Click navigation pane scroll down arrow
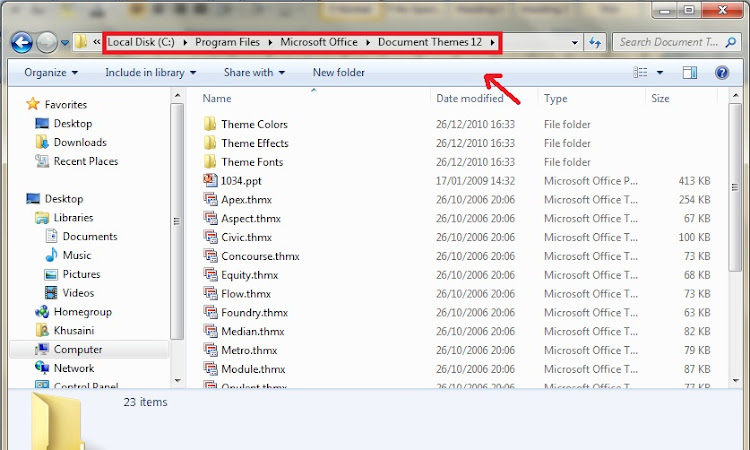The height and width of the screenshot is (450, 750). (177, 381)
